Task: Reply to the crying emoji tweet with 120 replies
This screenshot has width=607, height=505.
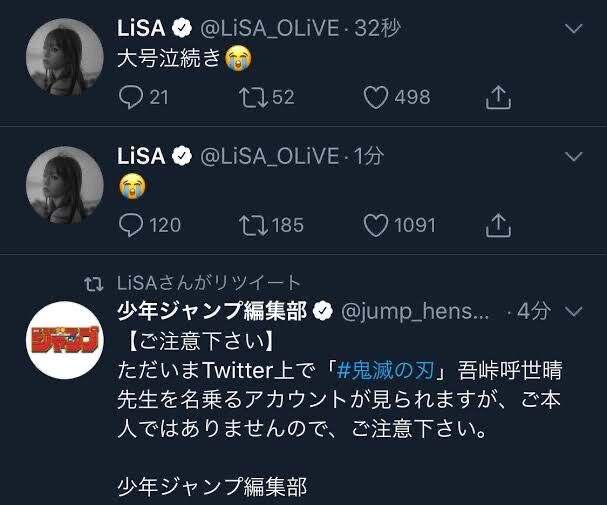Action: pos(132,225)
